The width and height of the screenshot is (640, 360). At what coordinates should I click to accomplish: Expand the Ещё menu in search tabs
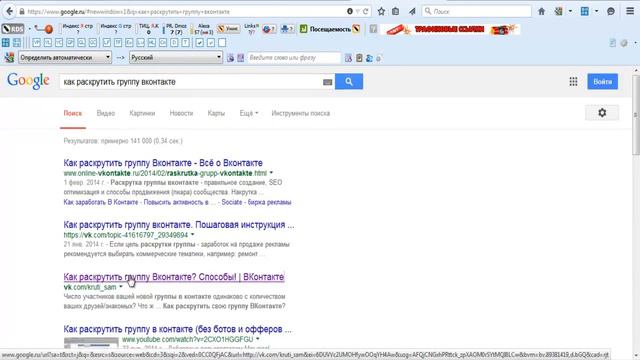pyautogui.click(x=249, y=113)
